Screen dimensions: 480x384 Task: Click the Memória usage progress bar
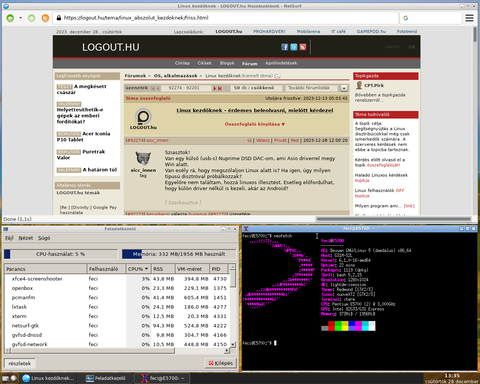click(179, 254)
